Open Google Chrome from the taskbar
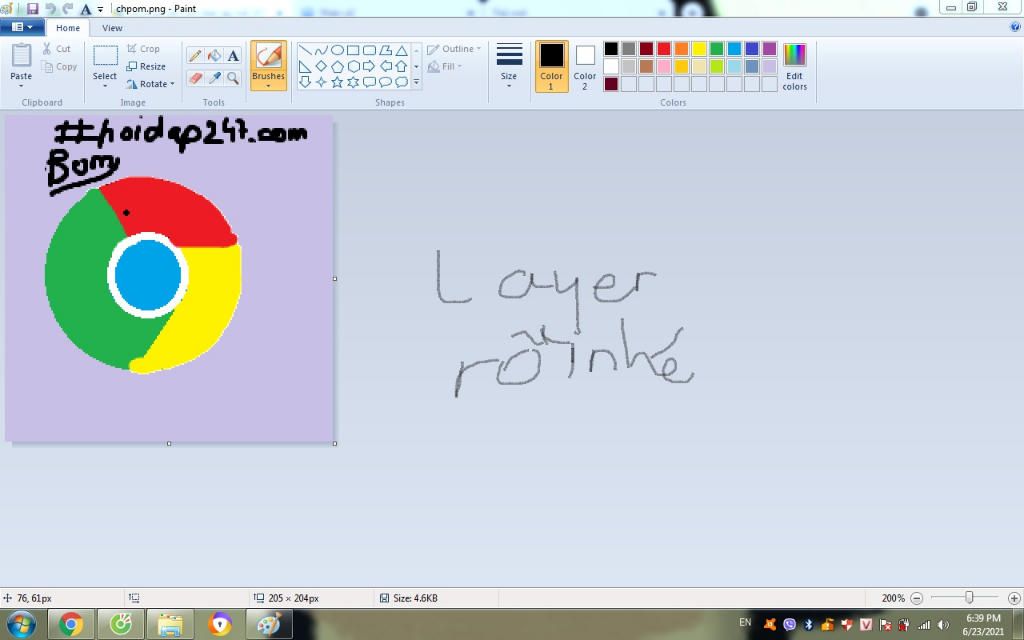Screen dimensions: 1024x640 (x=71, y=624)
